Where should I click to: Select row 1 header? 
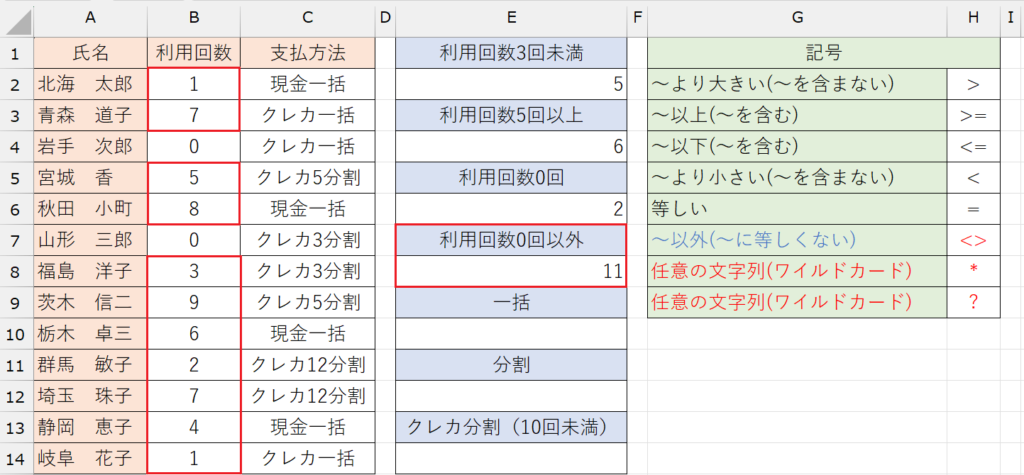tap(16, 52)
